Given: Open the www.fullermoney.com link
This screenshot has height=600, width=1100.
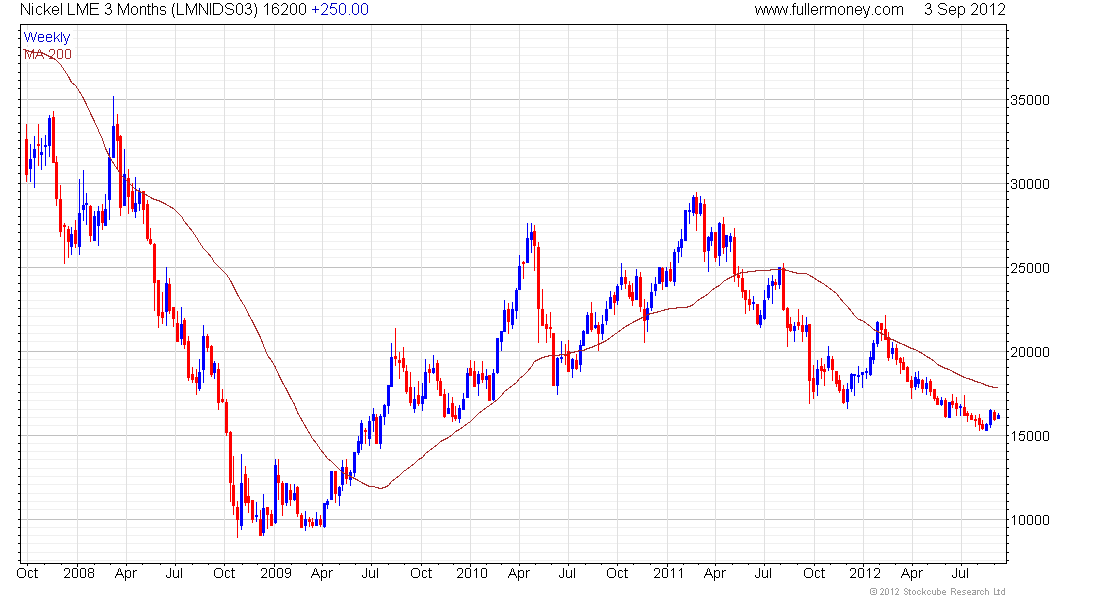Looking at the screenshot, I should tap(829, 10).
